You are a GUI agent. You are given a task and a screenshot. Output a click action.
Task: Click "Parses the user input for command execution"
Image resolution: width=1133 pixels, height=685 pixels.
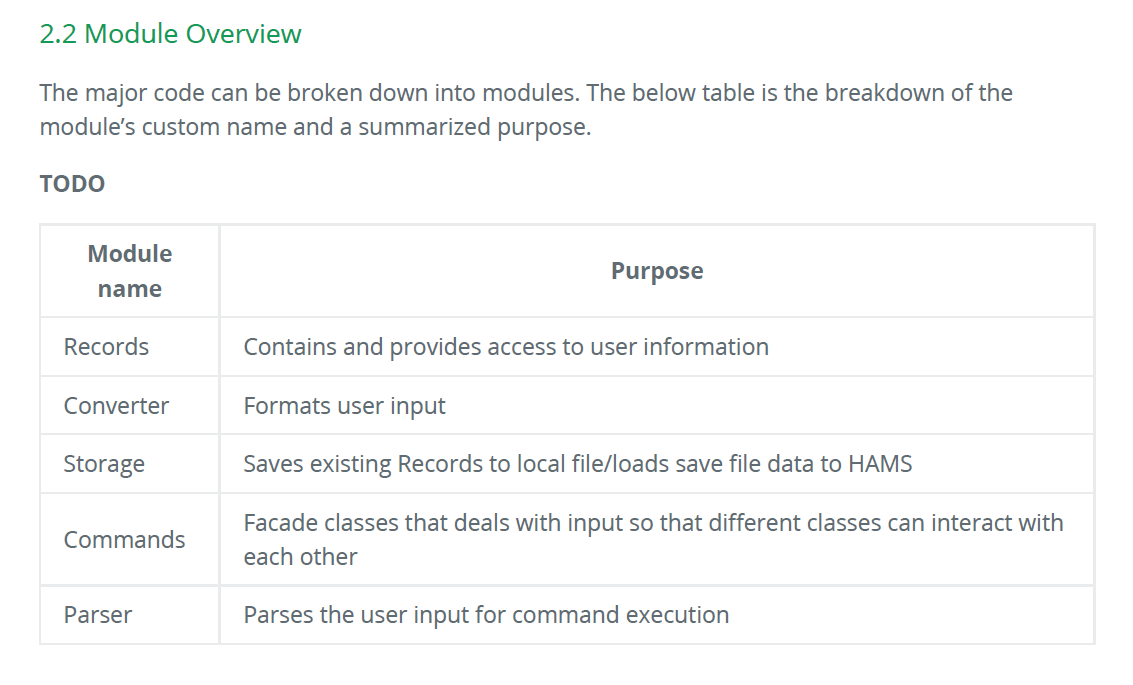[486, 615]
